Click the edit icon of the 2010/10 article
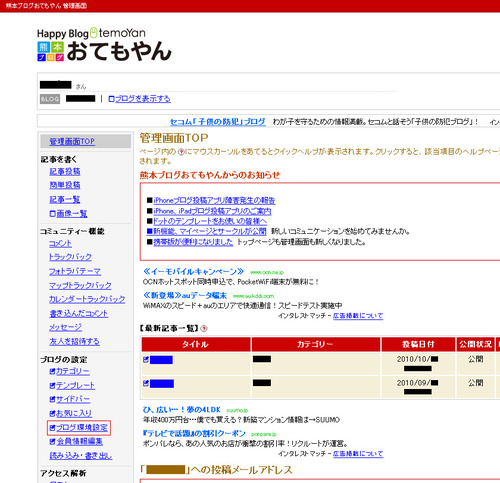This screenshot has width=500, height=483. [146, 359]
